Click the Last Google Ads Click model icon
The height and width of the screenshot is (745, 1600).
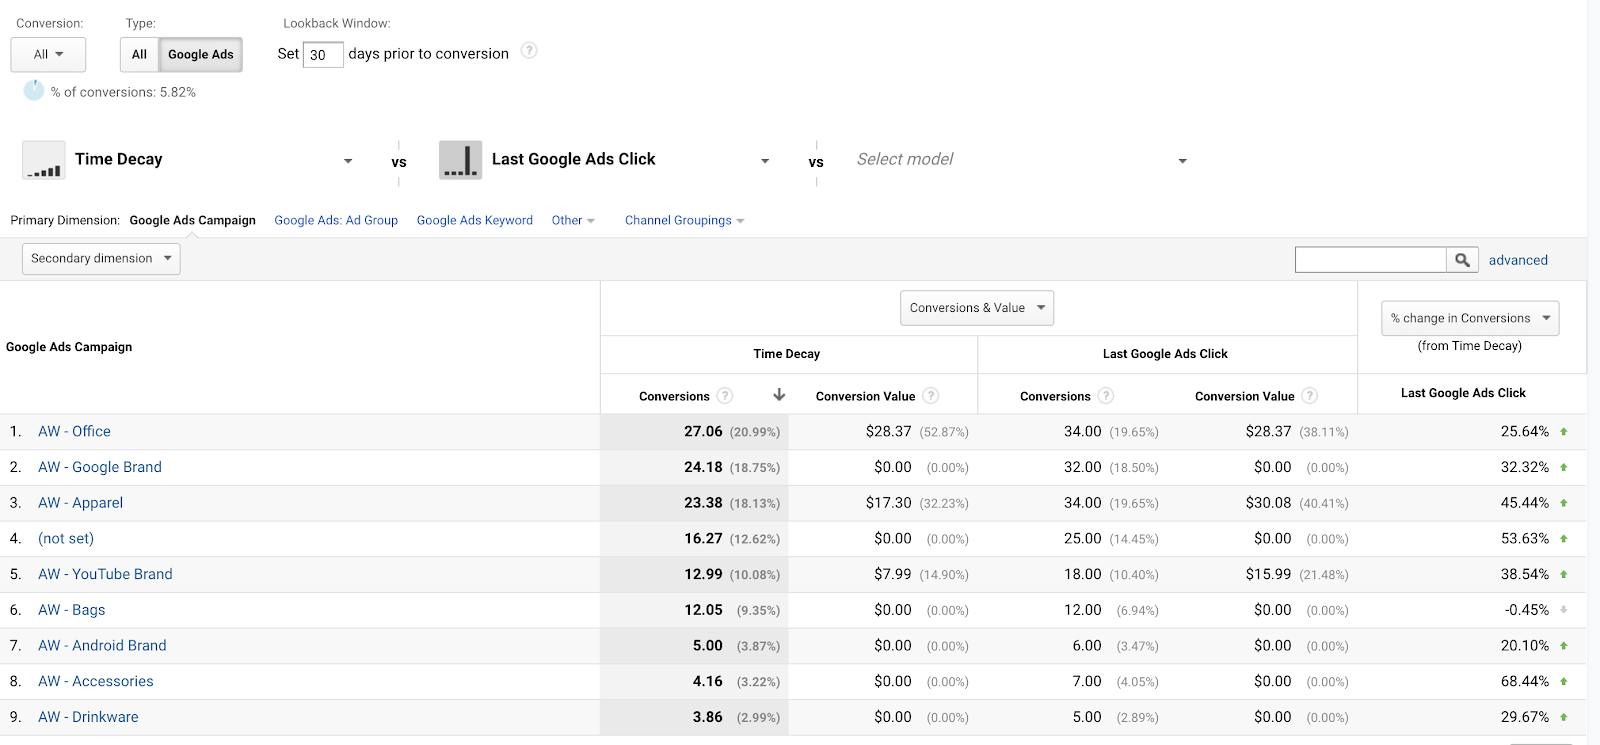click(461, 160)
